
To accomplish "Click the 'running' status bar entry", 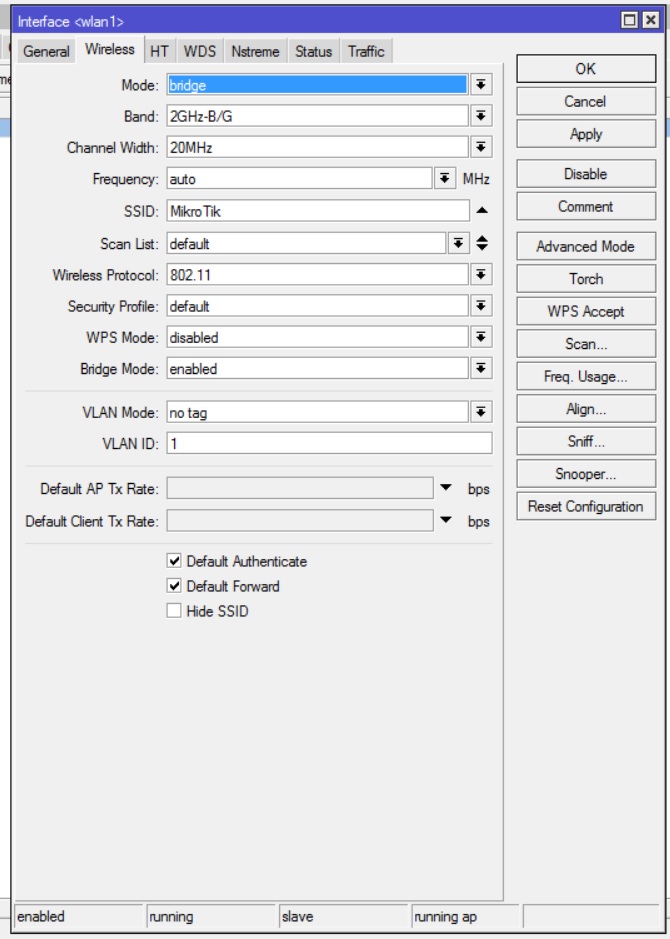I will [x=171, y=916].
